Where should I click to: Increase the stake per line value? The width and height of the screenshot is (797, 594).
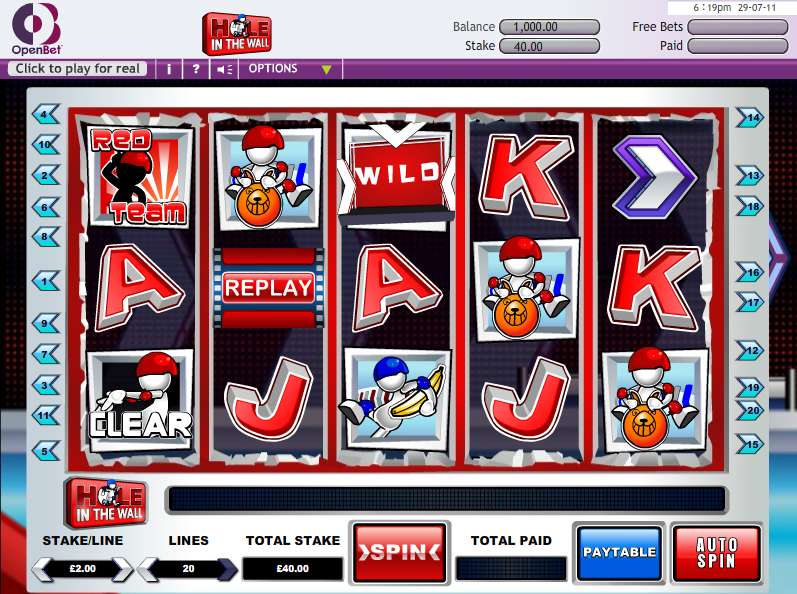[x=122, y=569]
